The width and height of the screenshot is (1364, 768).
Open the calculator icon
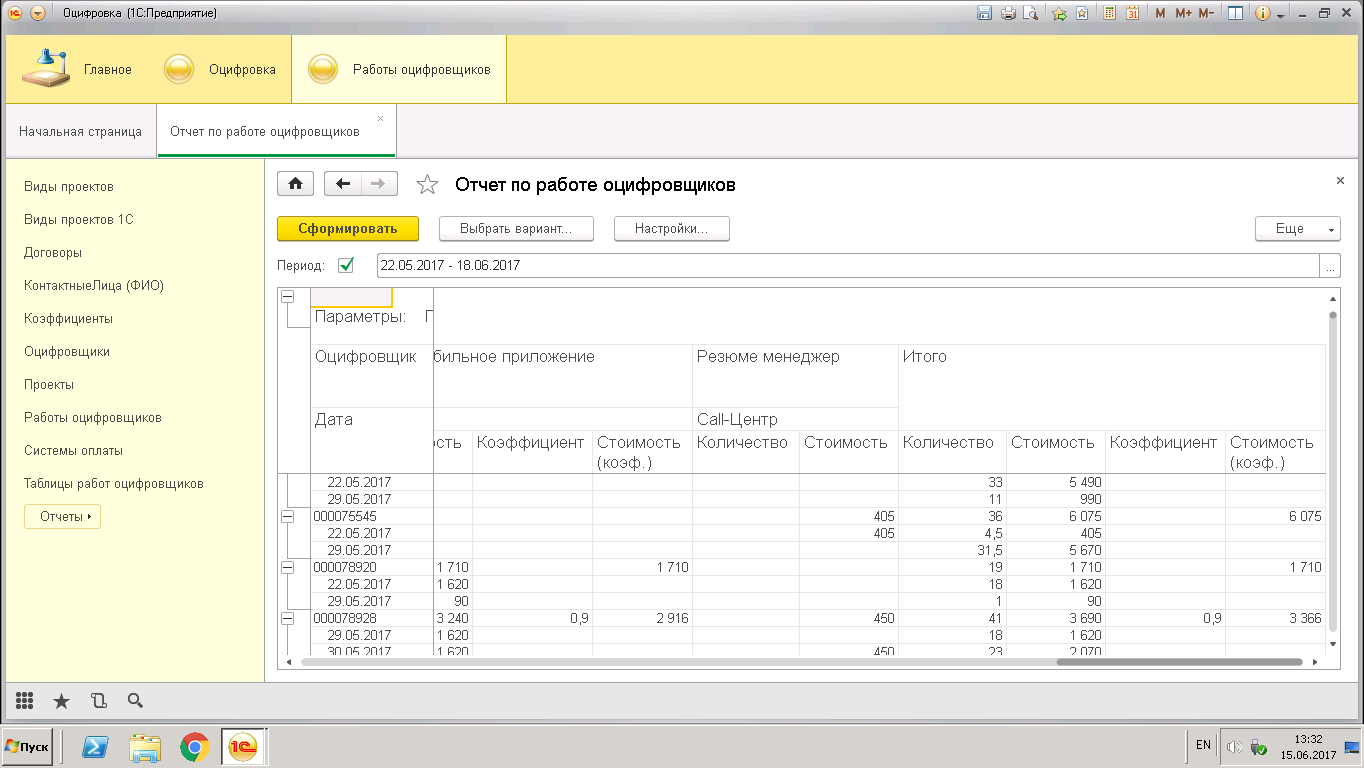(1110, 14)
